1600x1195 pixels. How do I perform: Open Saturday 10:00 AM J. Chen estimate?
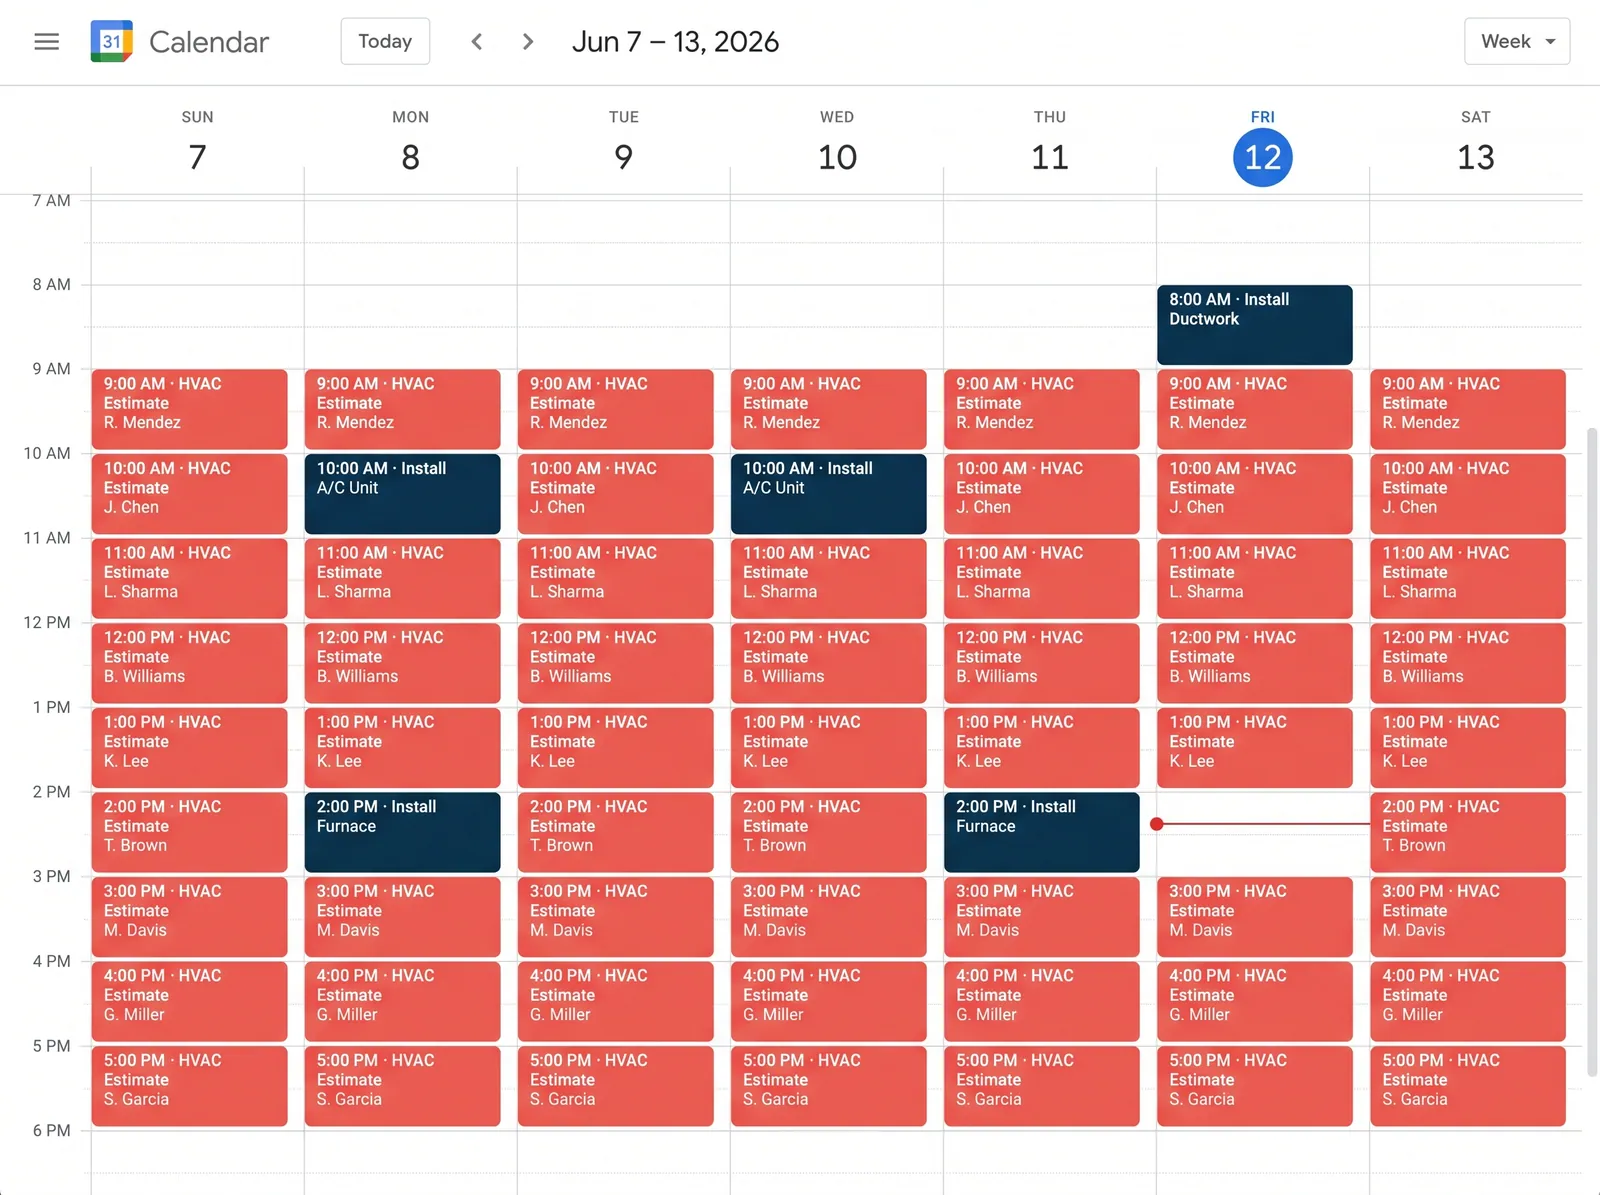pos(1468,494)
